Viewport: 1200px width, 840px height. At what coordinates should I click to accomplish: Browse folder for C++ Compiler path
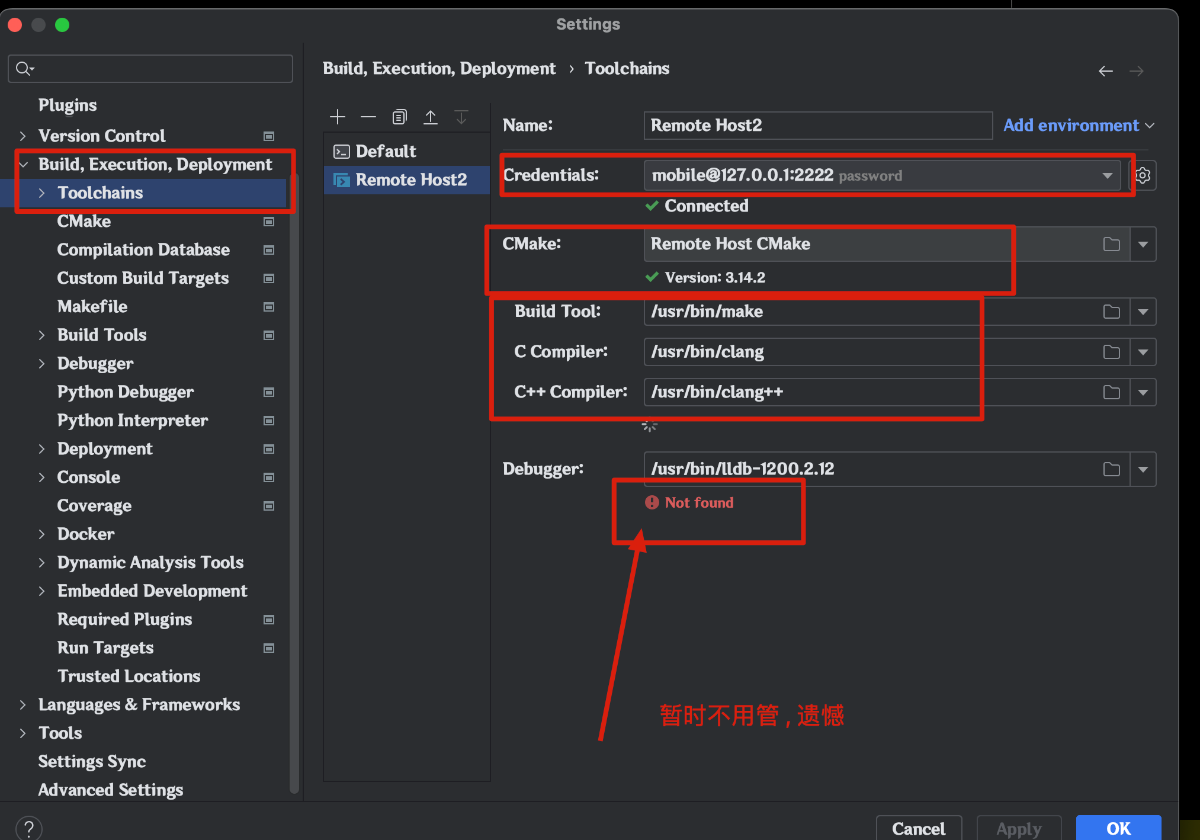(x=1111, y=392)
